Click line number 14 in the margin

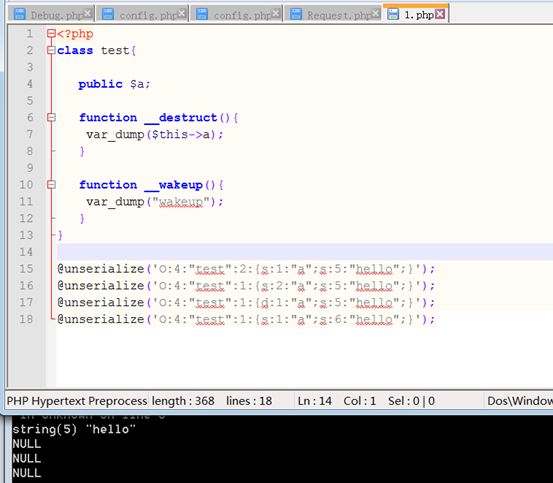tap(26, 252)
